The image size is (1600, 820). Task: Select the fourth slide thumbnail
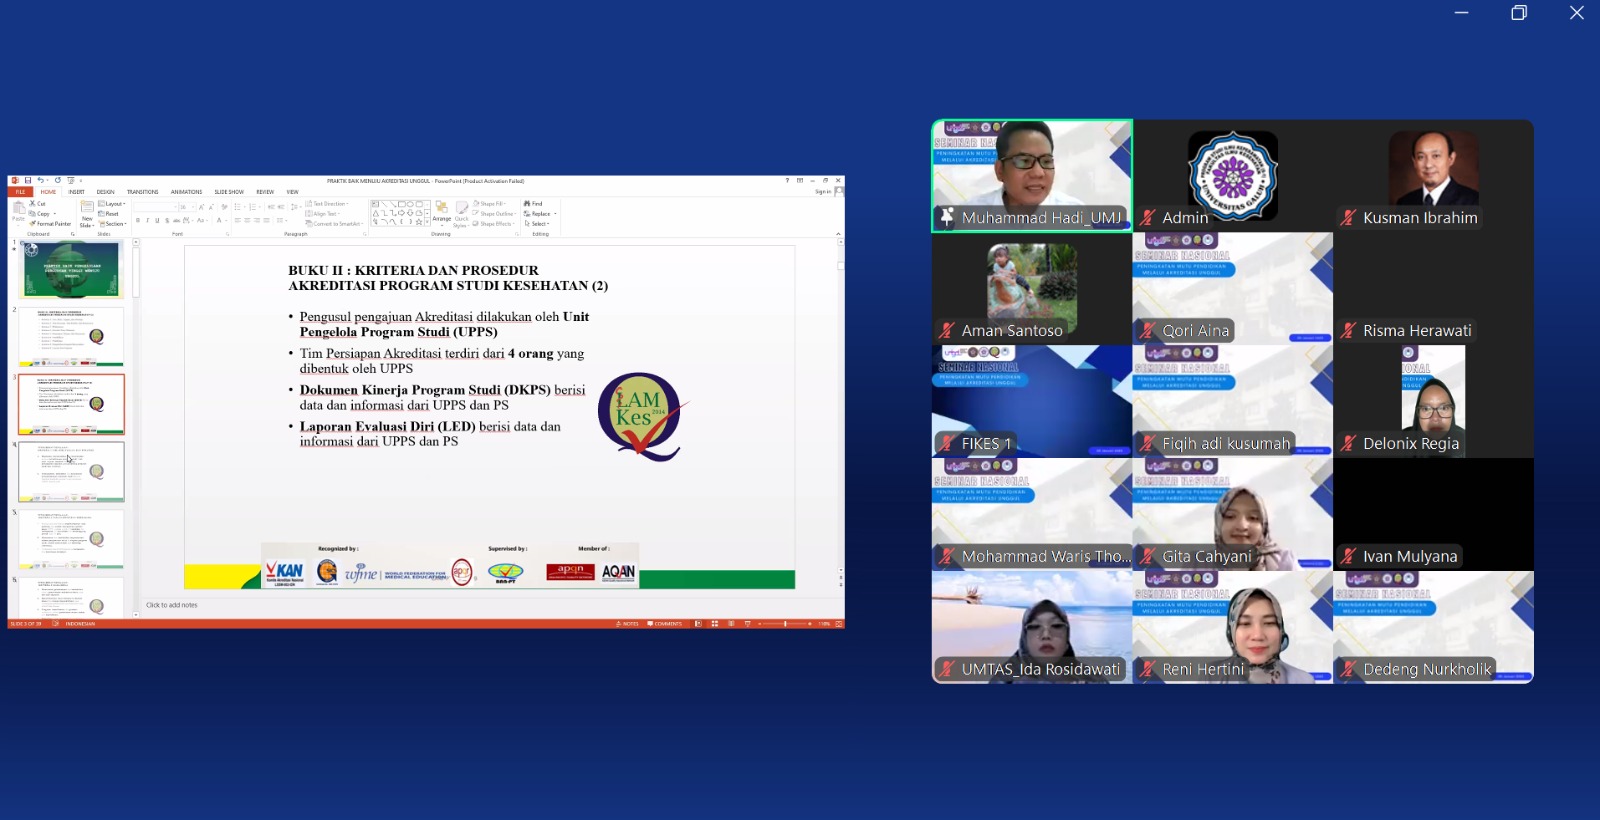(x=71, y=471)
